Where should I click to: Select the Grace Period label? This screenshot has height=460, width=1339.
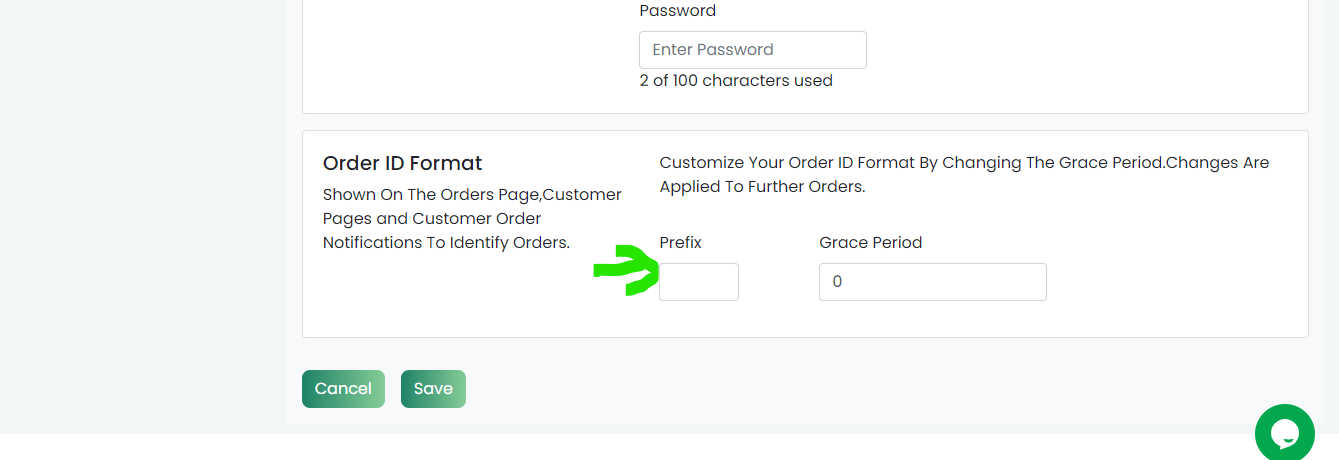871,242
